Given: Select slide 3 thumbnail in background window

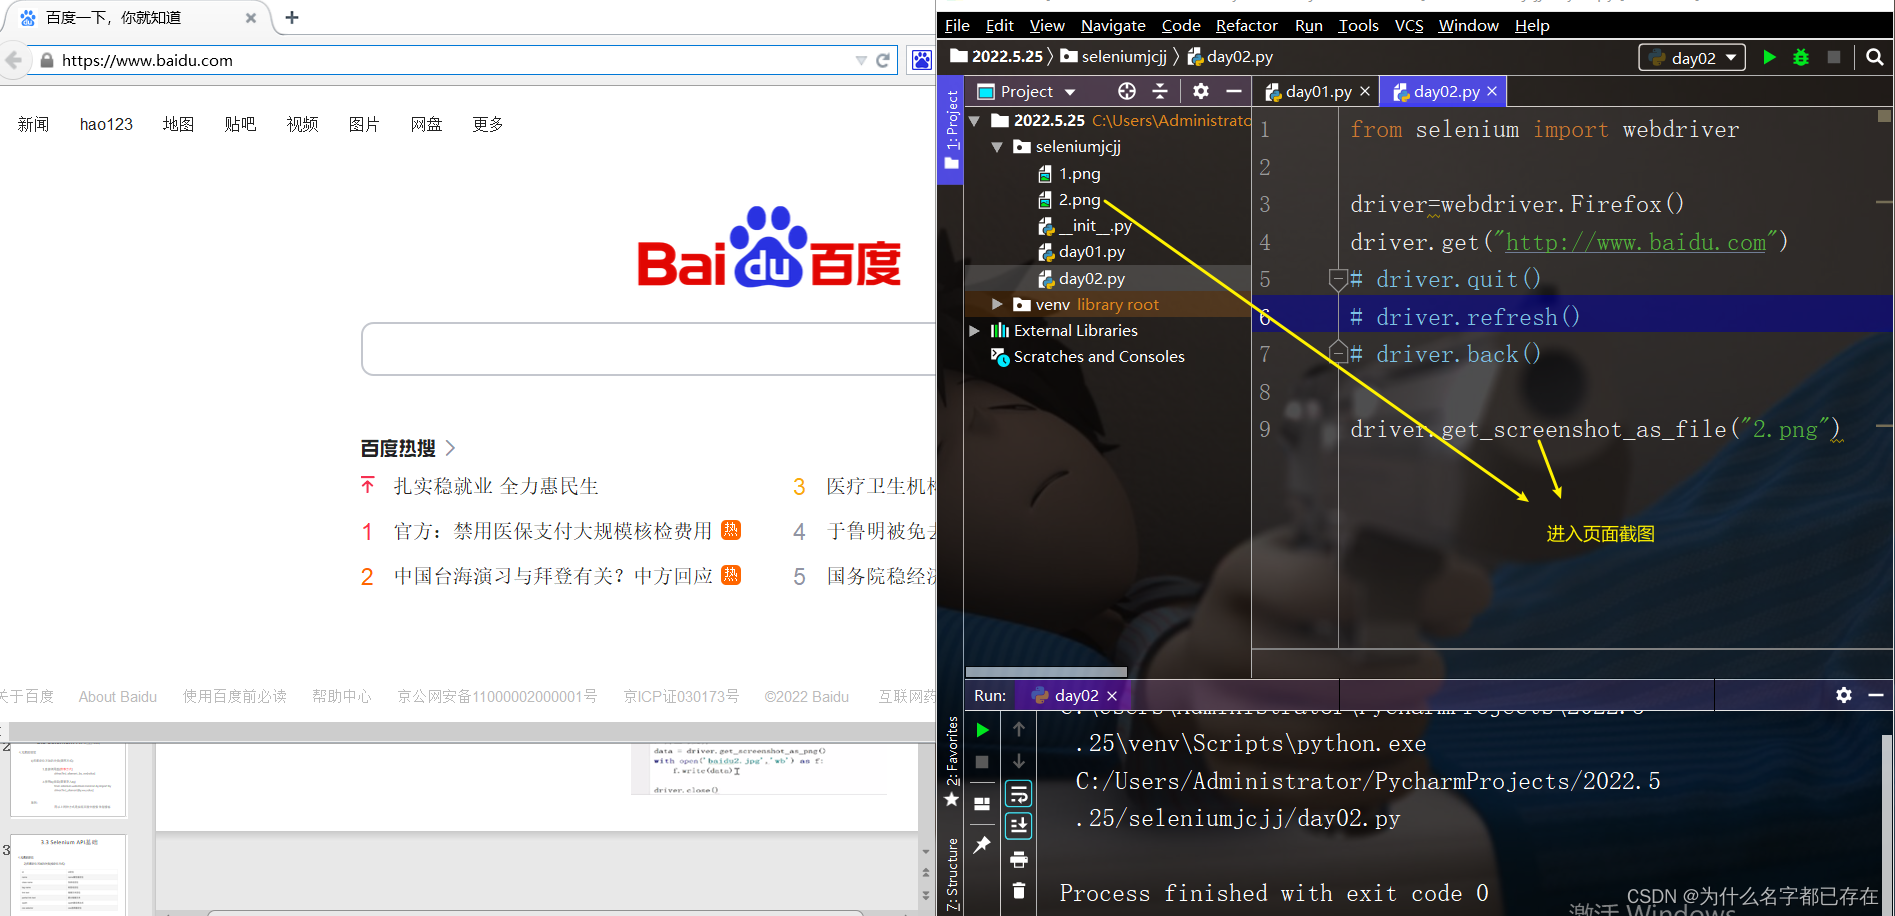Looking at the screenshot, I should pos(69,874).
